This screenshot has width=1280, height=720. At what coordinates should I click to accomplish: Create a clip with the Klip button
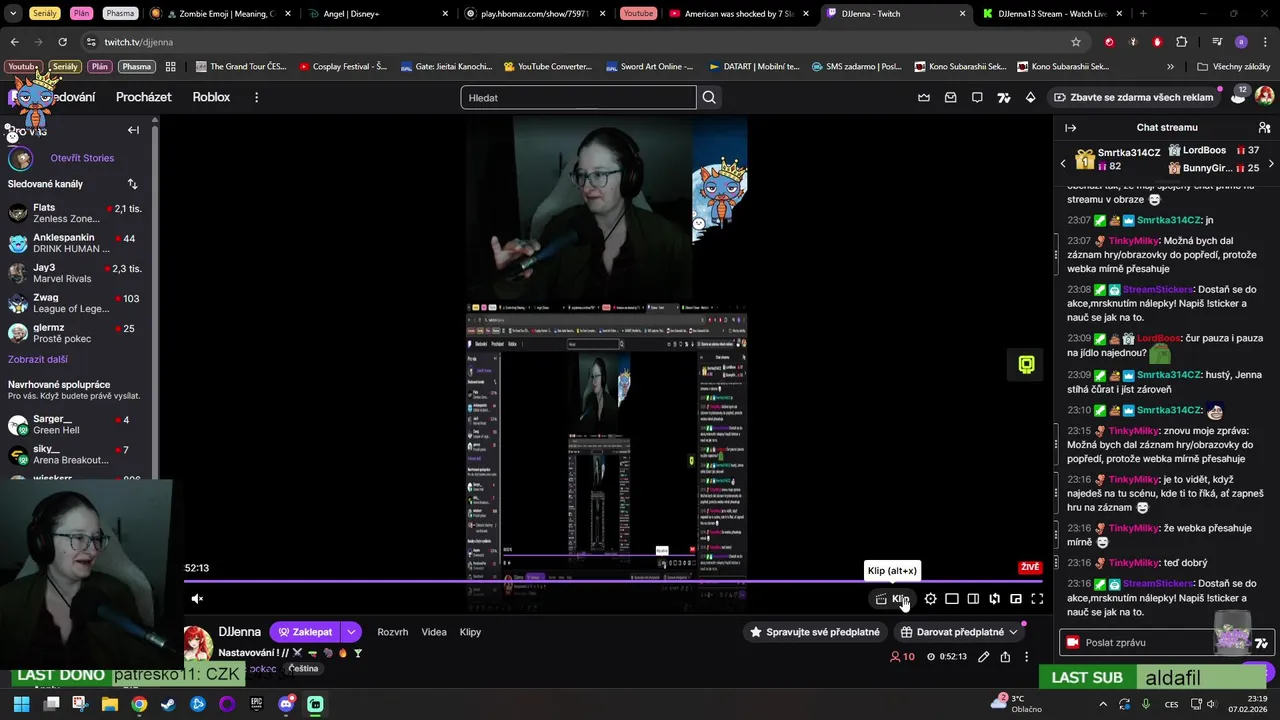[892, 599]
